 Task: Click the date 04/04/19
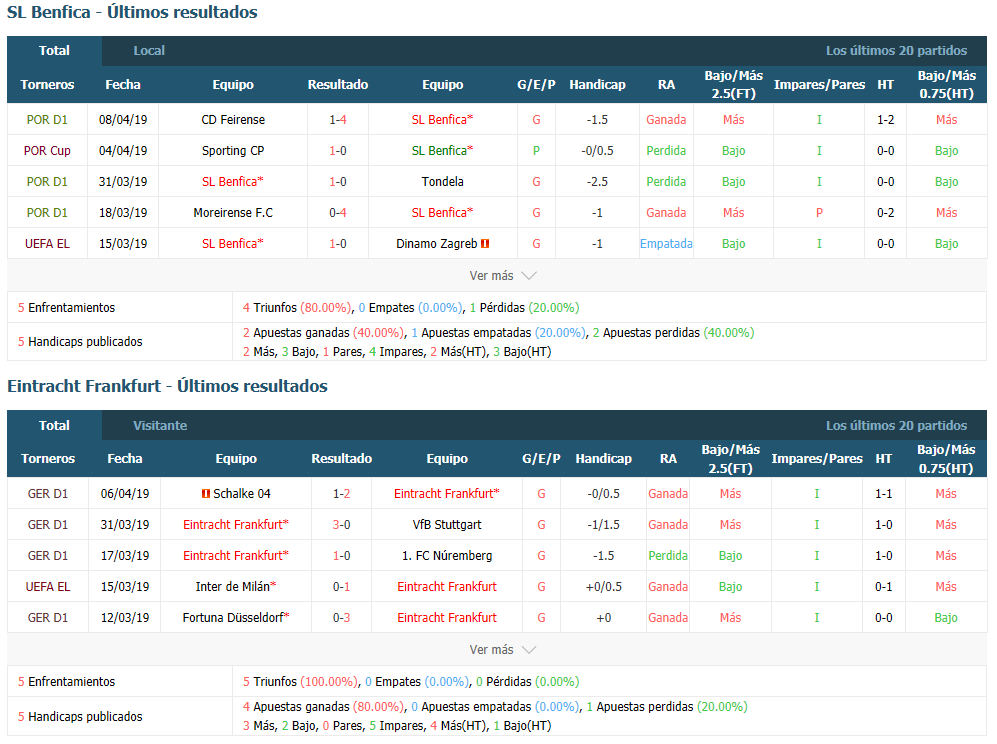coord(123,151)
